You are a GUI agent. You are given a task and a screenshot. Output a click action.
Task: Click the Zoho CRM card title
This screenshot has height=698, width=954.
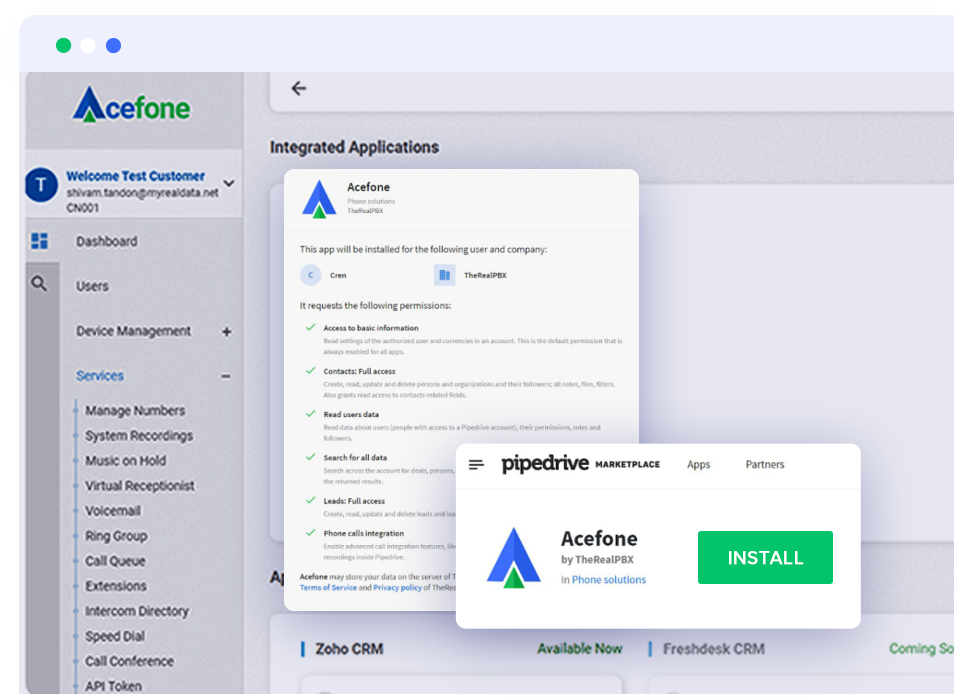coord(349,649)
